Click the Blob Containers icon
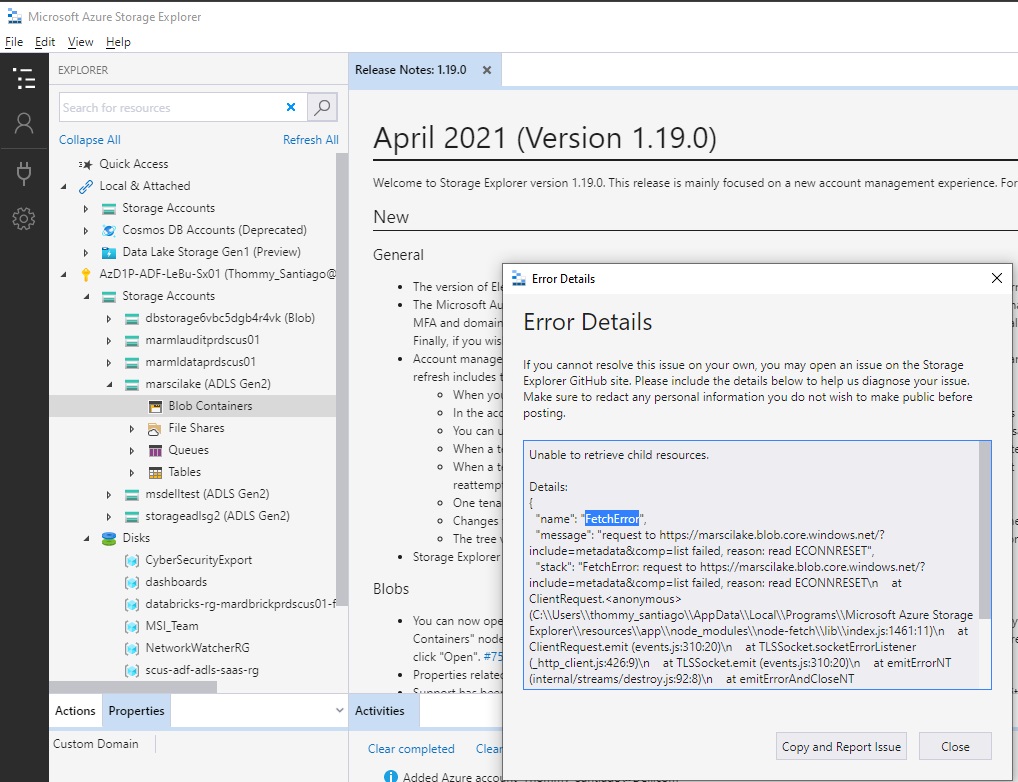Screen dimensions: 1018x782 155,407
